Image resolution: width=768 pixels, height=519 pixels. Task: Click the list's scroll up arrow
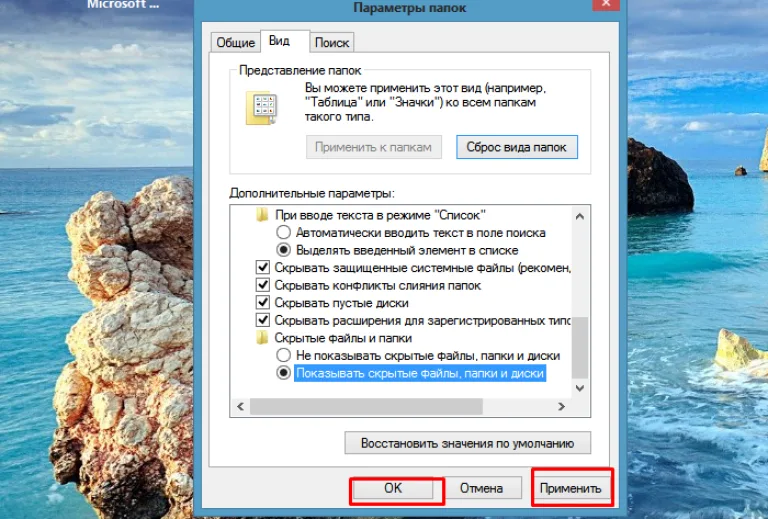click(x=580, y=216)
